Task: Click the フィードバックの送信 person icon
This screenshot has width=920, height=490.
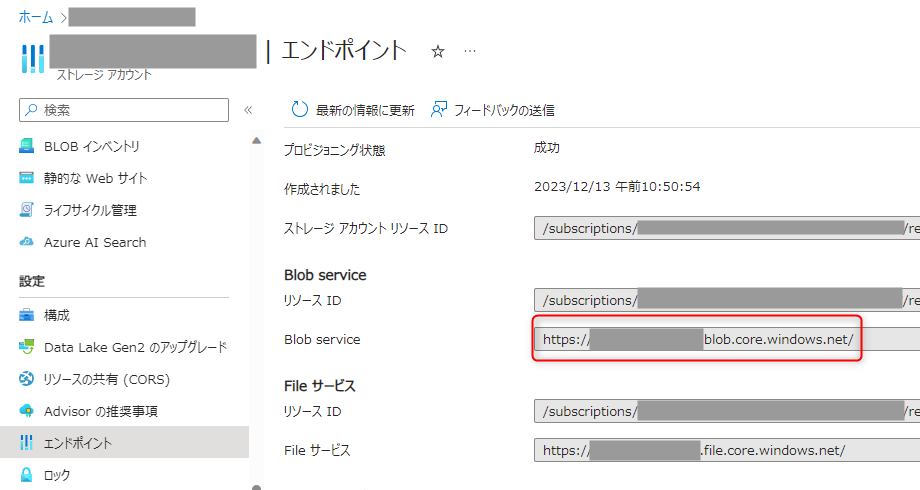Action: 438,109
